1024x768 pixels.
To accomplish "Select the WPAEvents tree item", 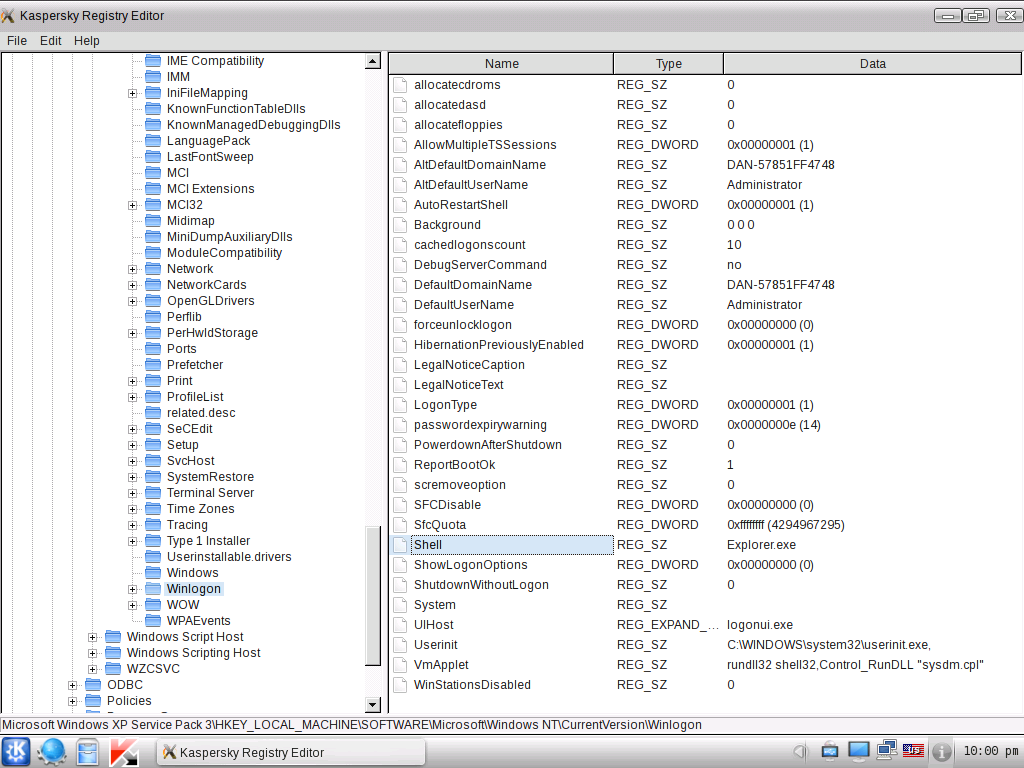I will click(199, 620).
